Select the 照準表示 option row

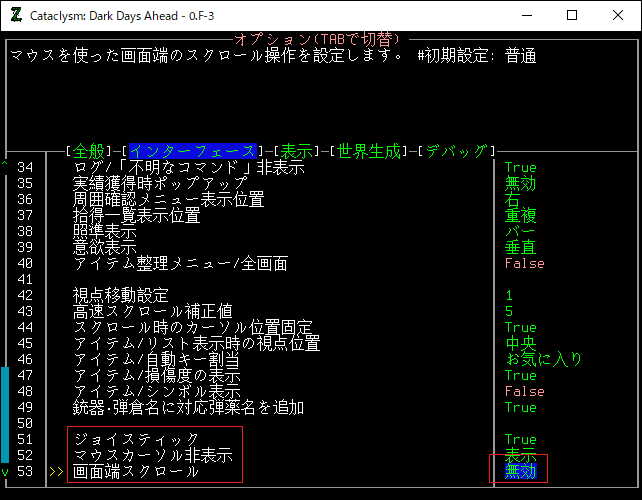pos(104,231)
